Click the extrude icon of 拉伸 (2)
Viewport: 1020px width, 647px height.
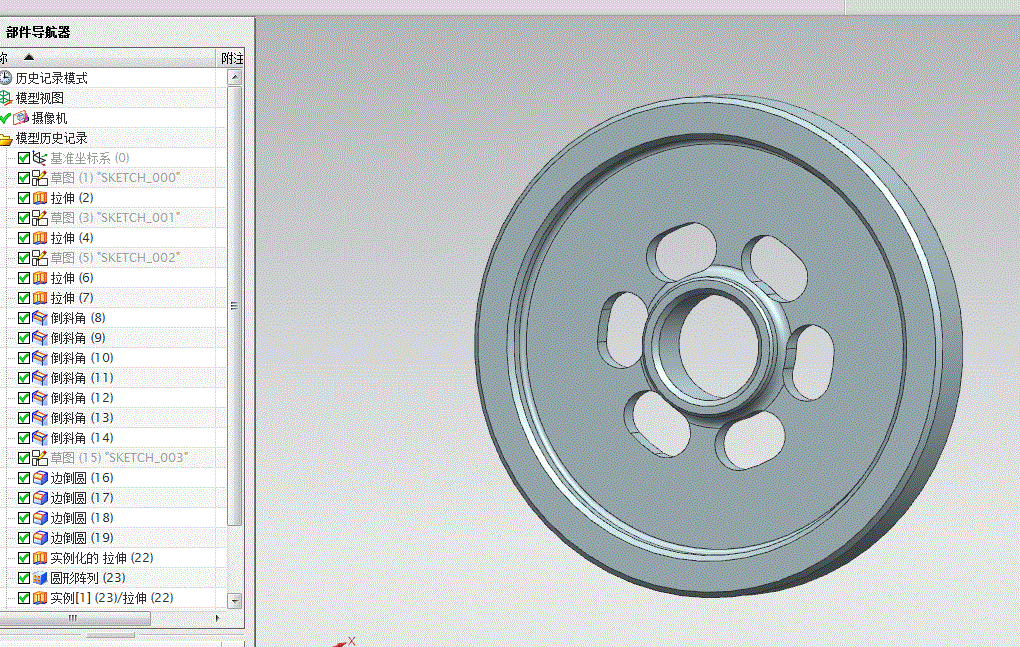[x=40, y=198]
